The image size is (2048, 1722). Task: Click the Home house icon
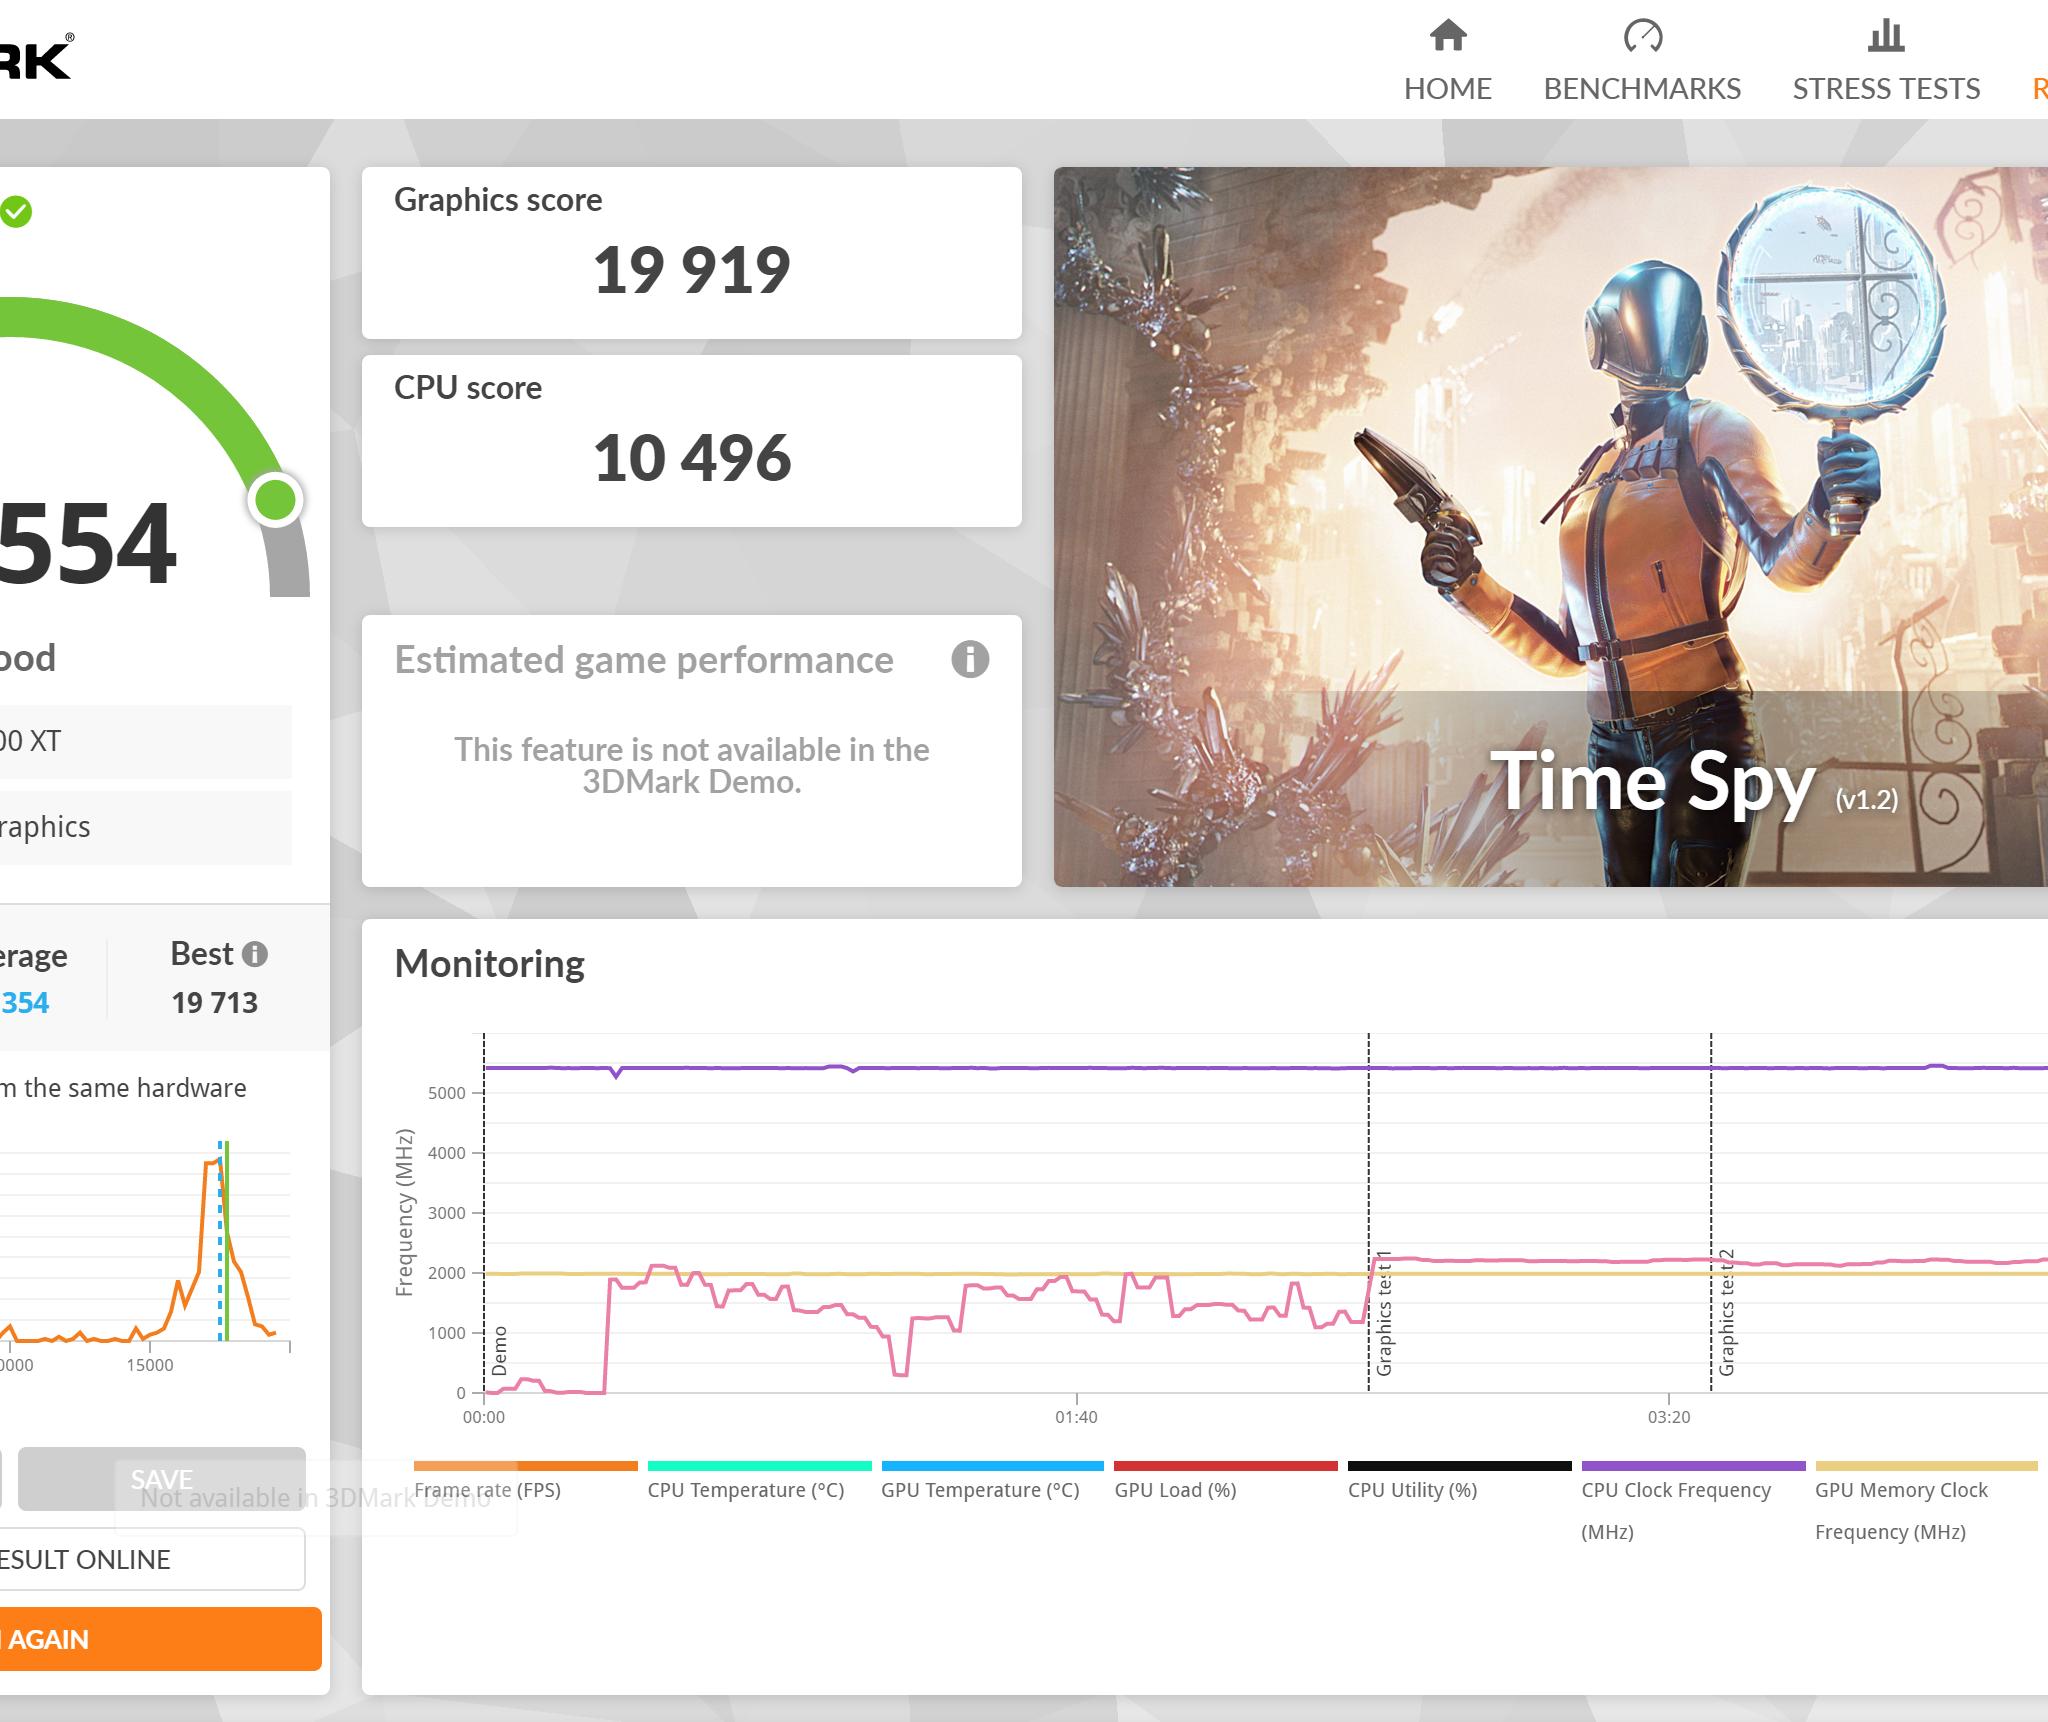point(1447,37)
